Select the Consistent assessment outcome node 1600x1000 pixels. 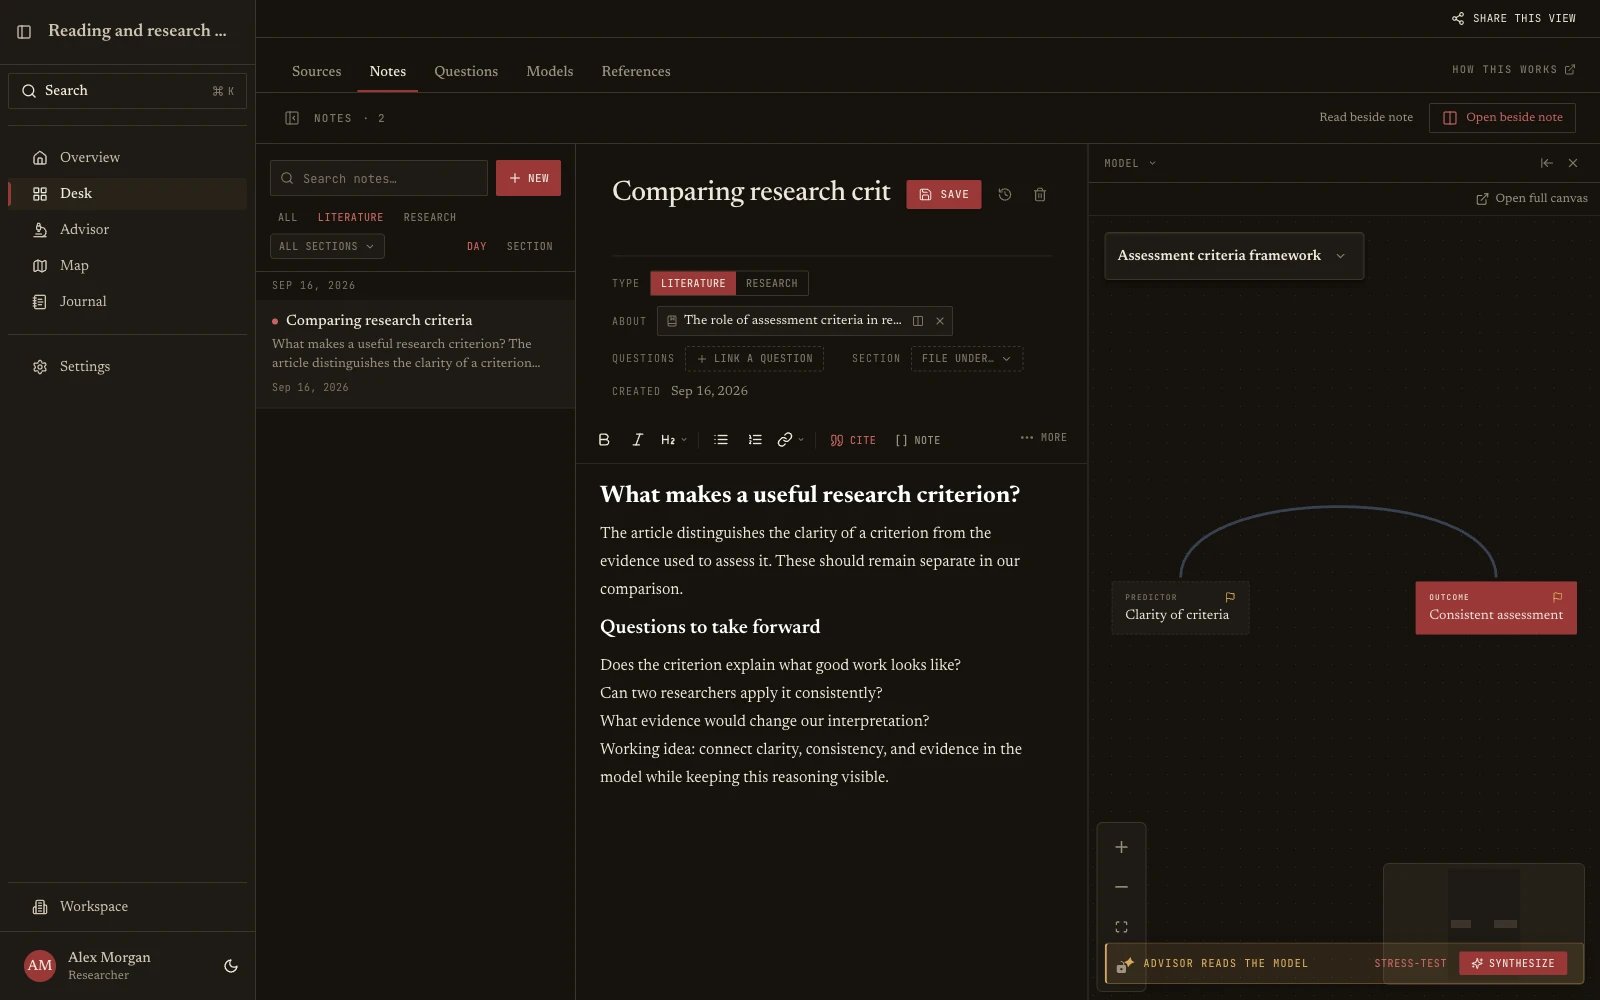1496,608
